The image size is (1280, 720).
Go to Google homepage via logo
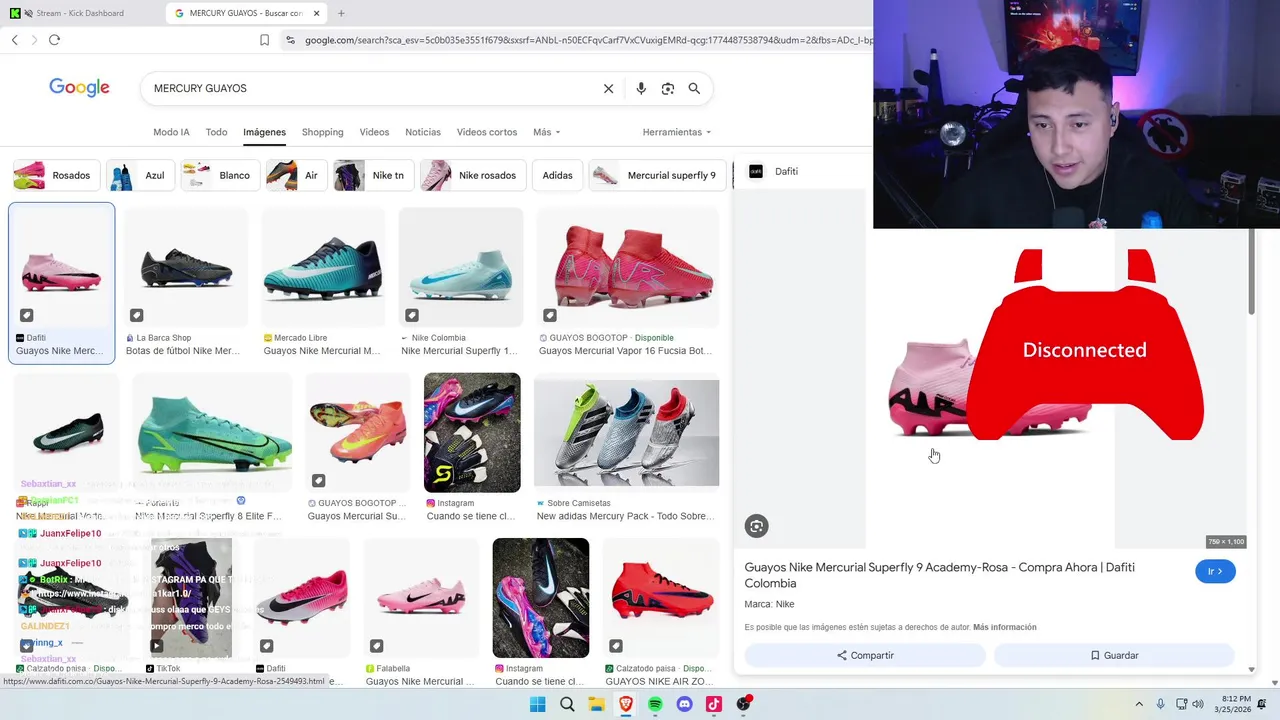pos(79,88)
